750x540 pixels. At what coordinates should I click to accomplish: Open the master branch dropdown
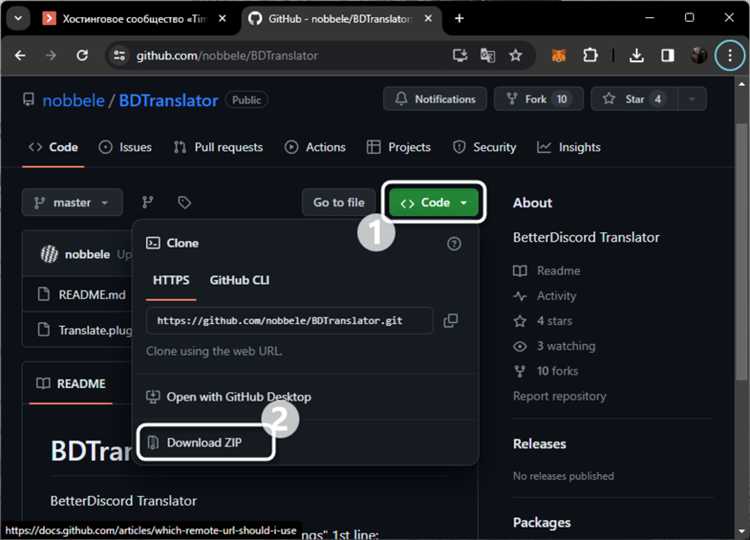(72, 202)
